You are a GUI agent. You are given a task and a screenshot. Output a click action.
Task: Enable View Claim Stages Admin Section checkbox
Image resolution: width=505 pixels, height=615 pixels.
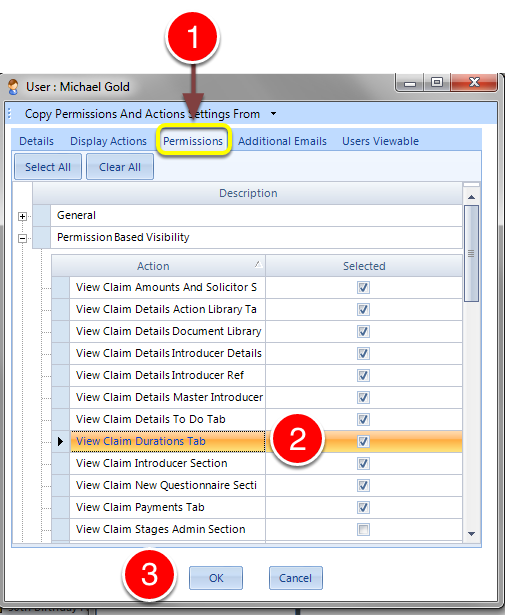pos(363,529)
